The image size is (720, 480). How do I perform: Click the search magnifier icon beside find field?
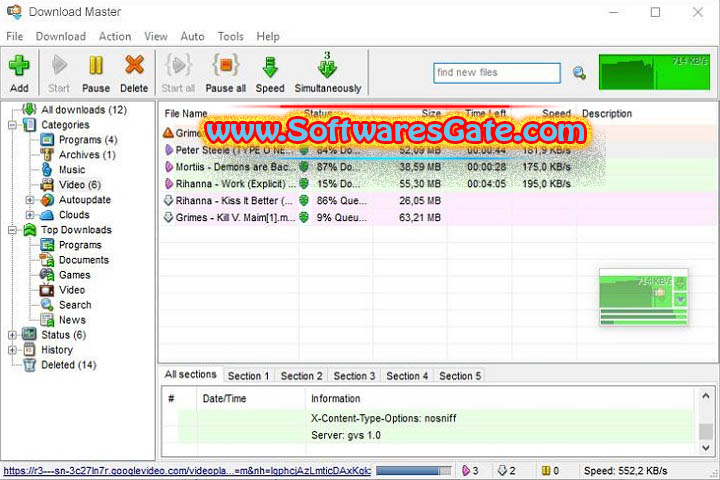pyautogui.click(x=579, y=73)
